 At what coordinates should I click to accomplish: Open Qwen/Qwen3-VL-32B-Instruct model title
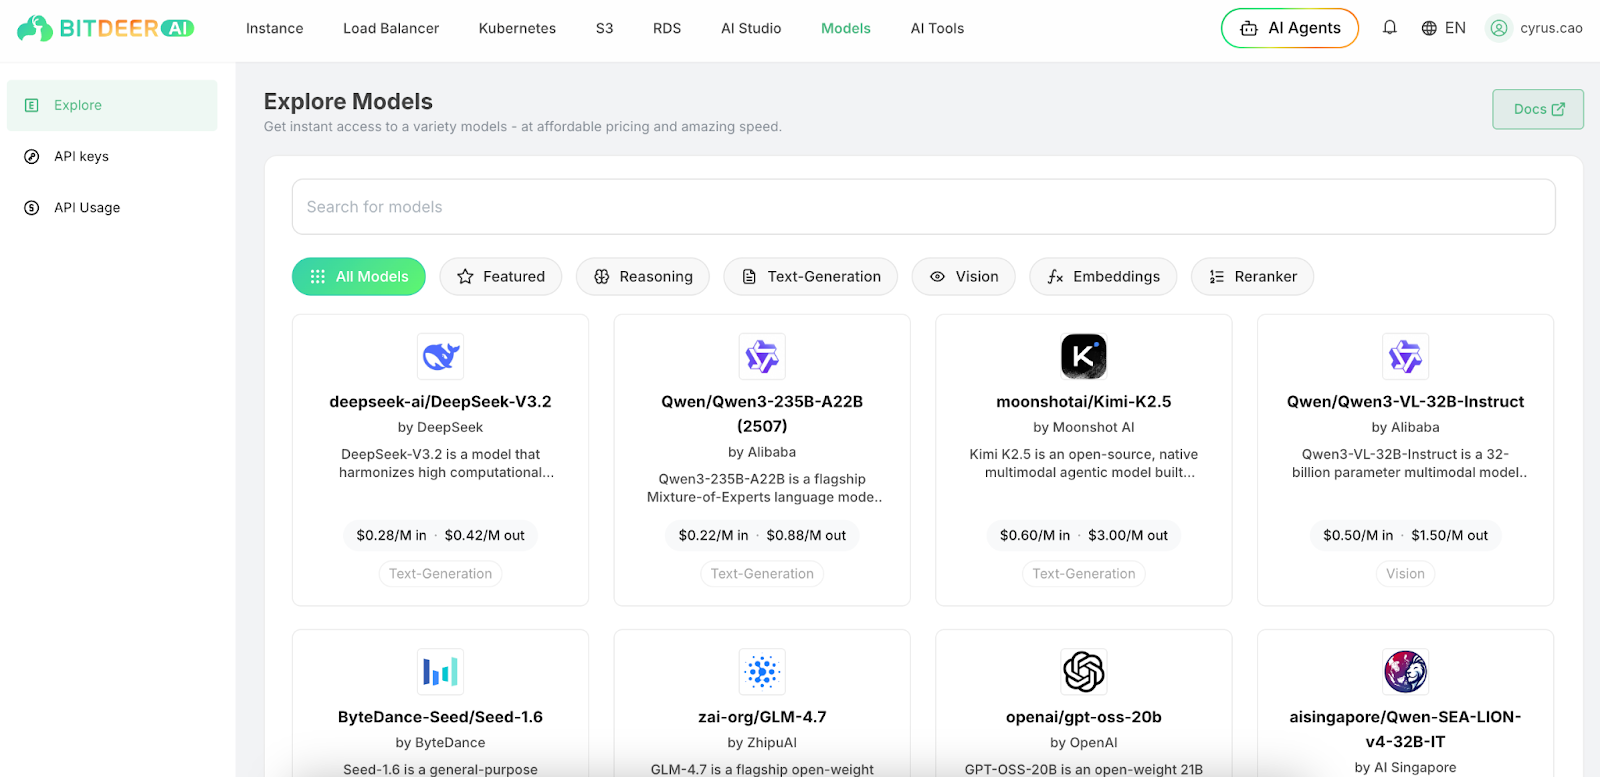coord(1405,401)
